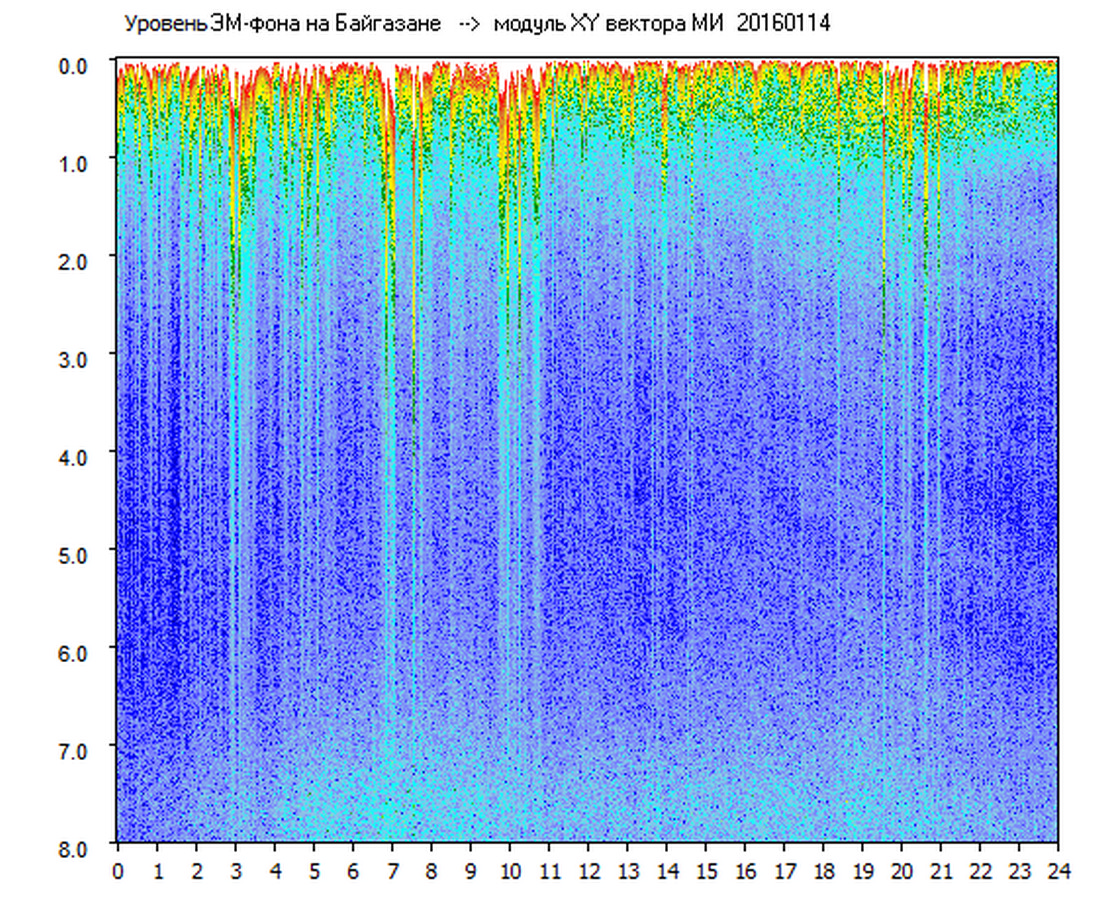Click the x-axis hour label 21
1096x900 pixels.
click(x=941, y=871)
